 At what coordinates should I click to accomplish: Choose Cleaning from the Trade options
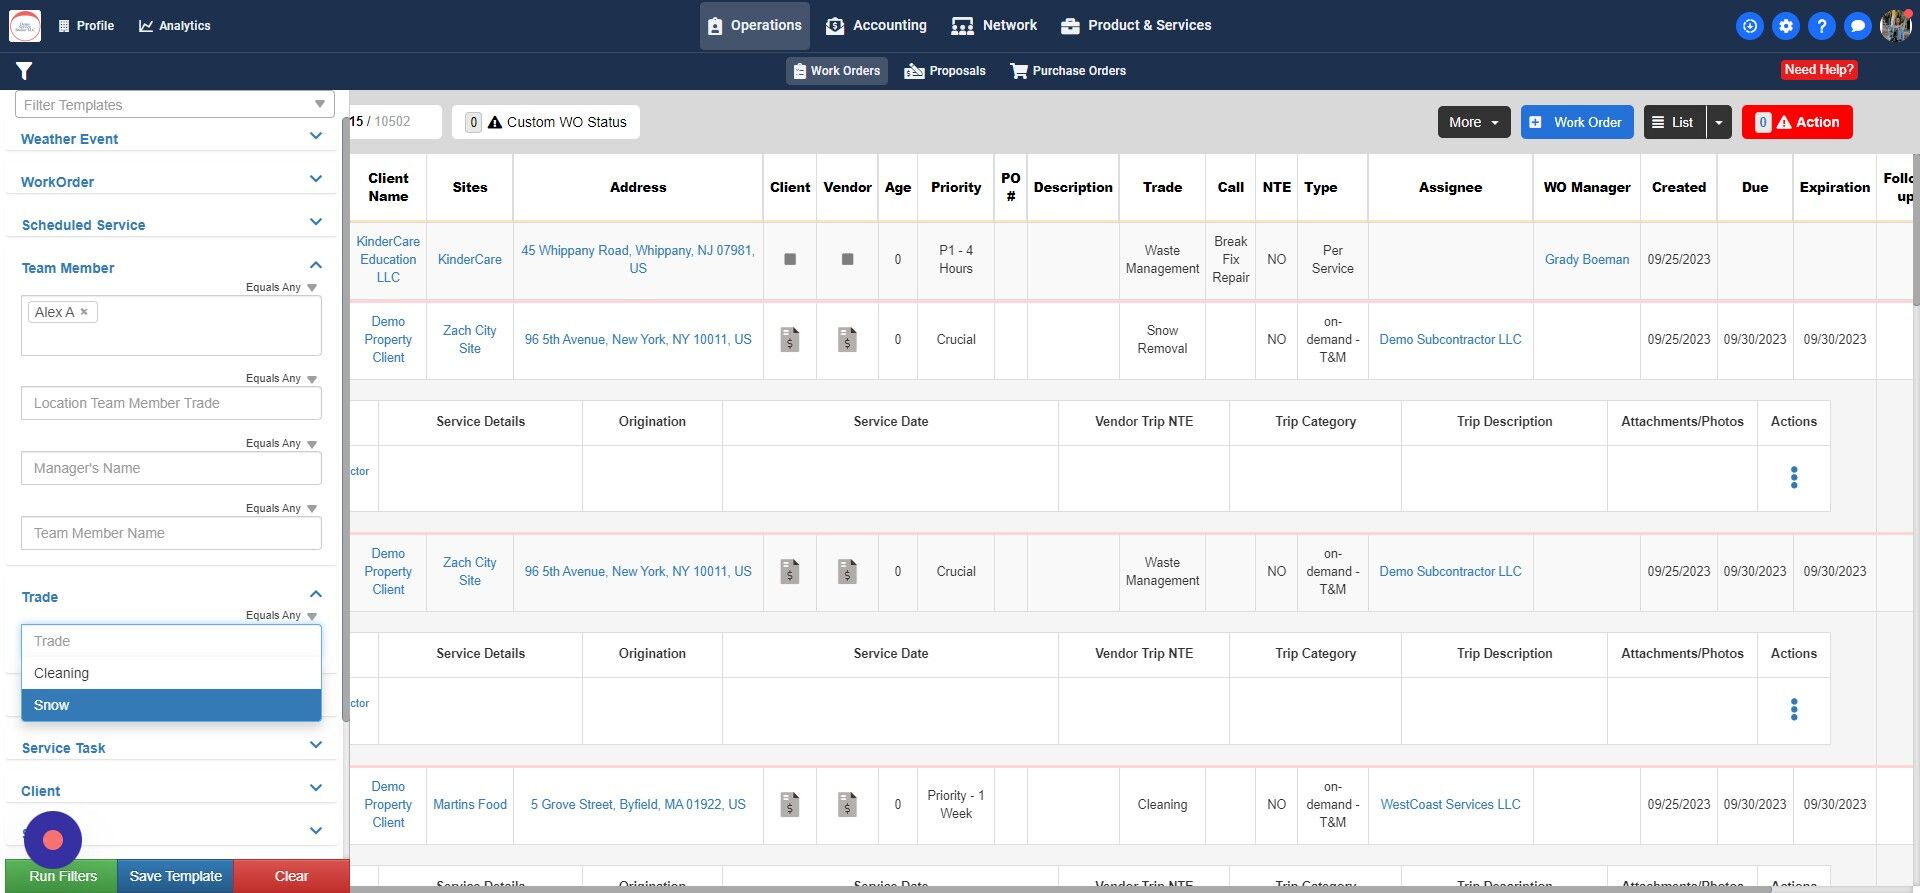(x=171, y=673)
